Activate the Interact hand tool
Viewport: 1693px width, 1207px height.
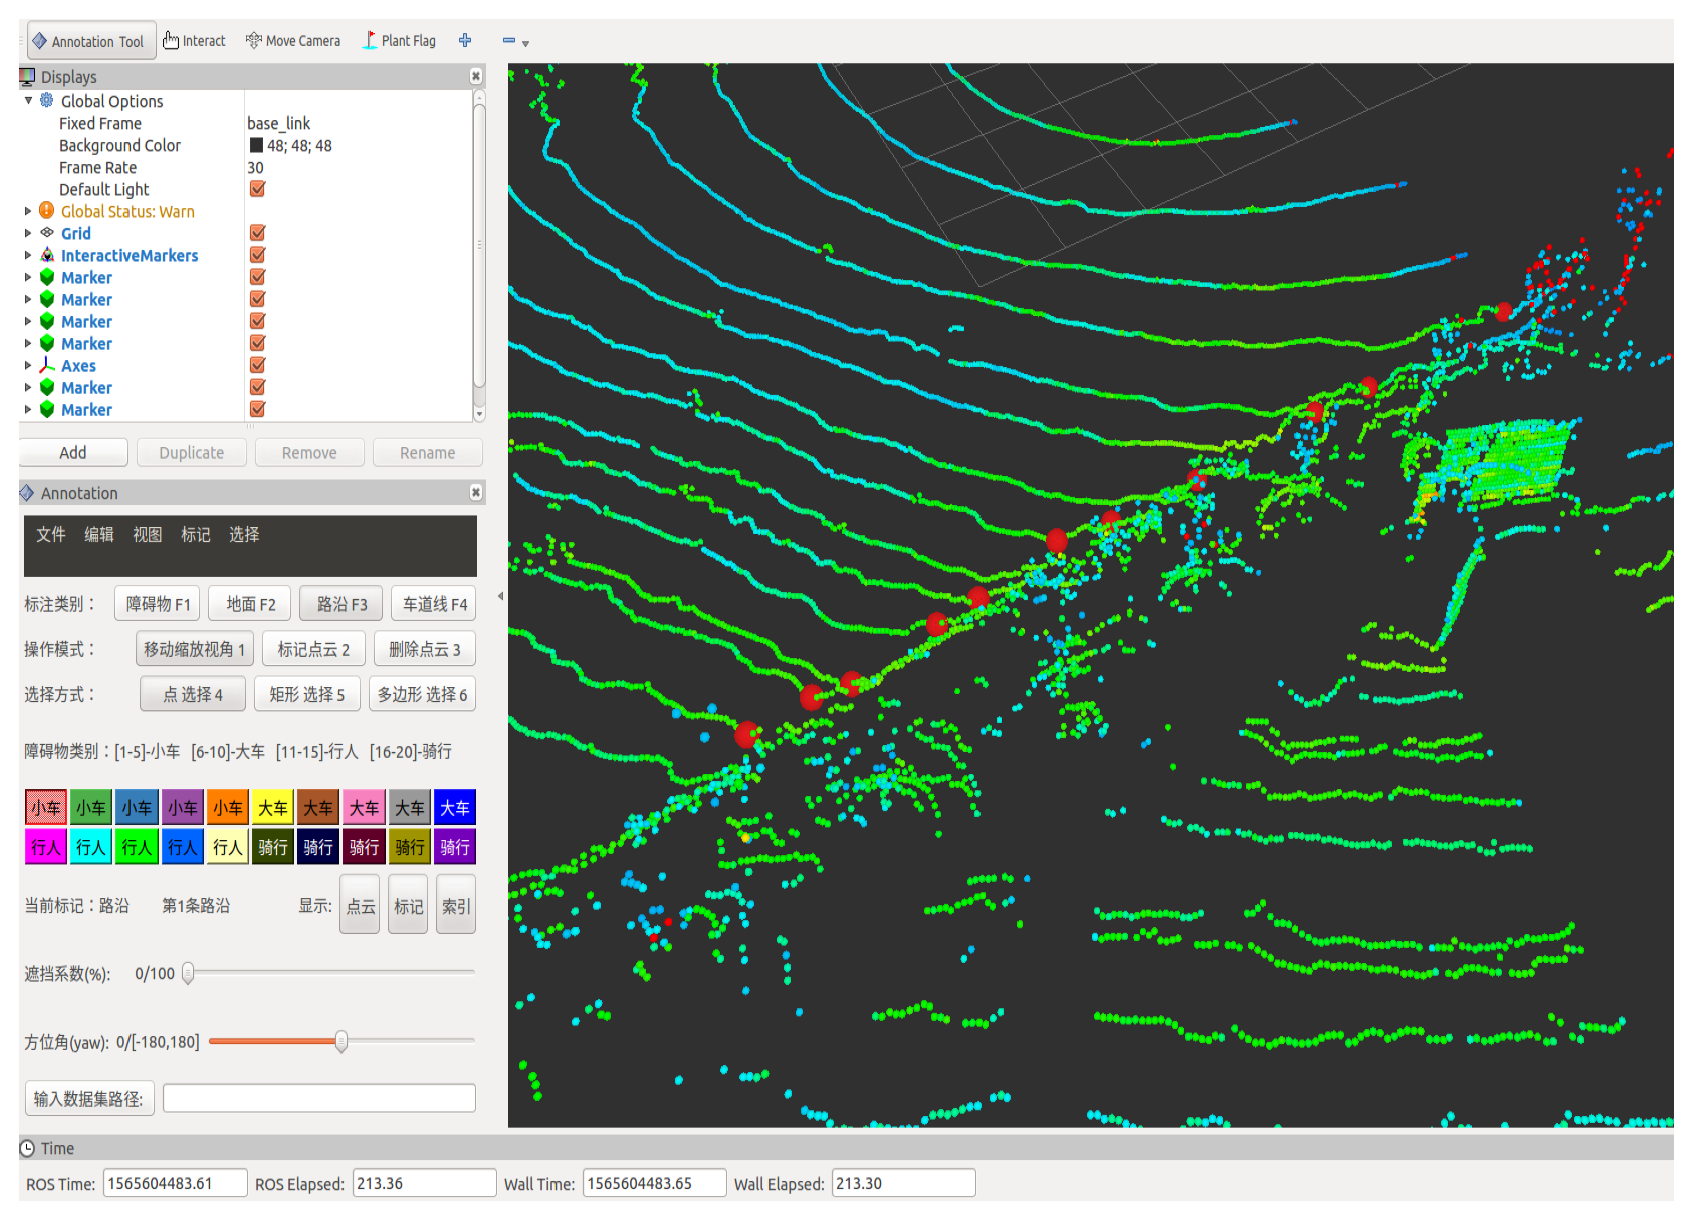tap(194, 41)
